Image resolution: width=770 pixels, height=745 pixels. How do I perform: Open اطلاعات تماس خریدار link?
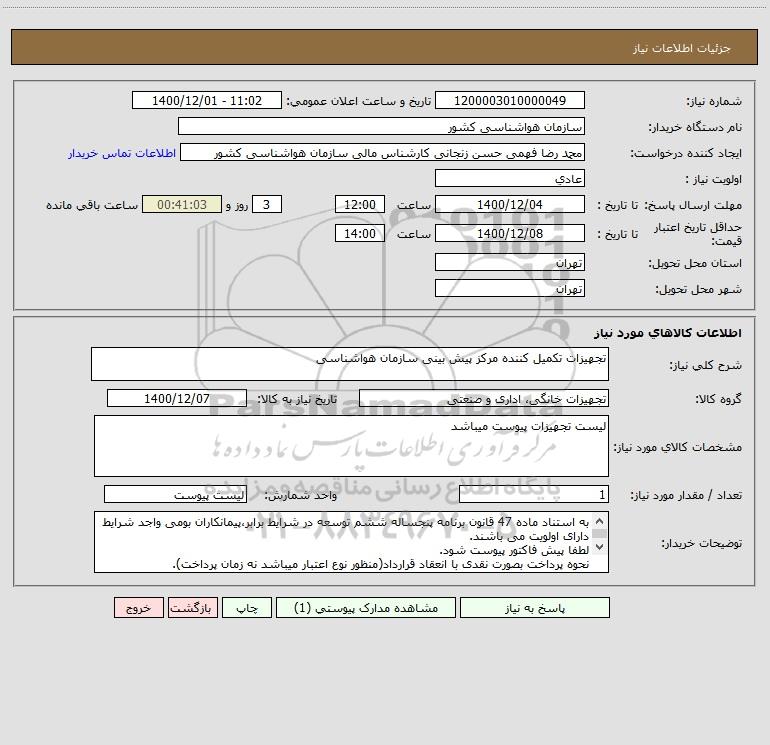[122, 153]
